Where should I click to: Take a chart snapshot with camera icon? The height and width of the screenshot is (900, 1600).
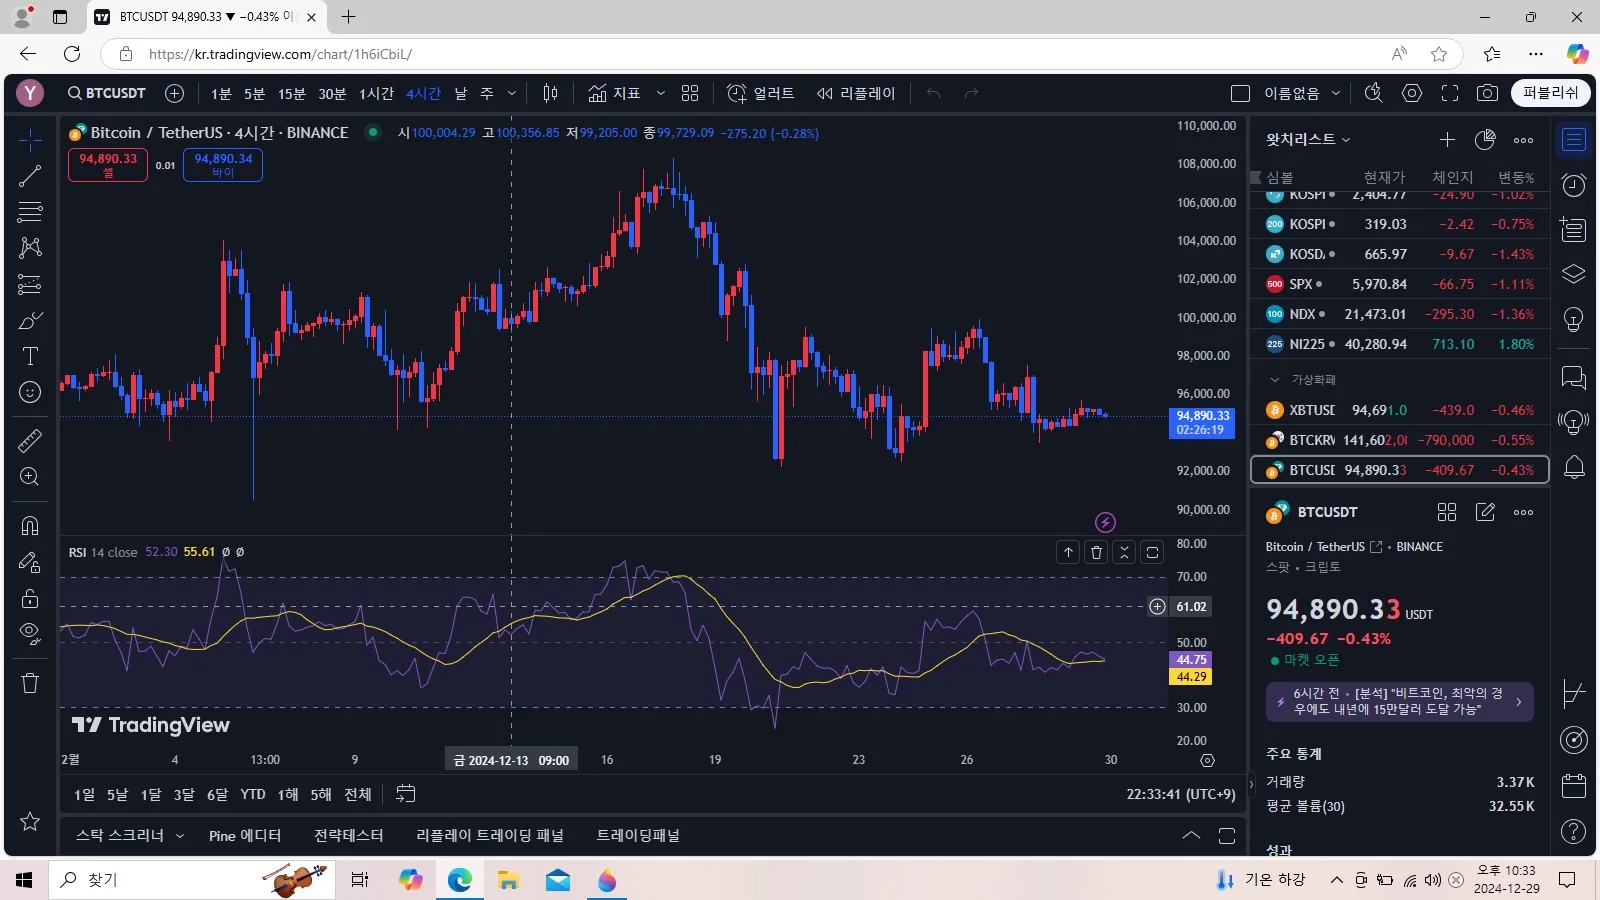click(1487, 93)
